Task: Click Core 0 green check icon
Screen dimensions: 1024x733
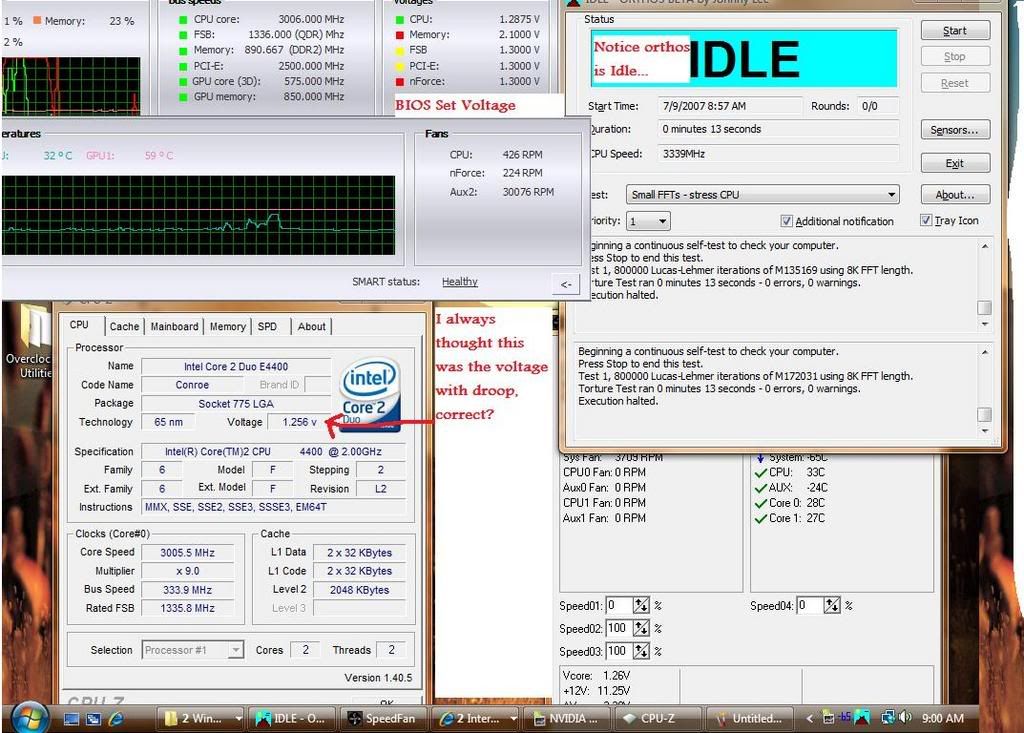Action: point(760,503)
